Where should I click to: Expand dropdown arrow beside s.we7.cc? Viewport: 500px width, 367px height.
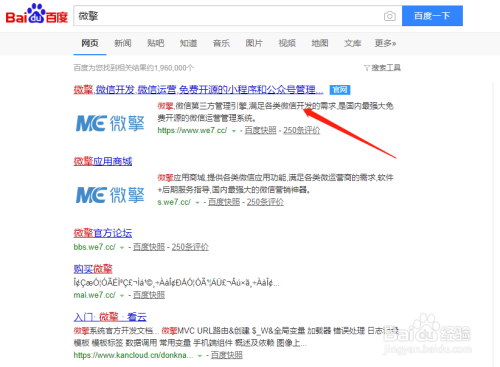coord(197,203)
